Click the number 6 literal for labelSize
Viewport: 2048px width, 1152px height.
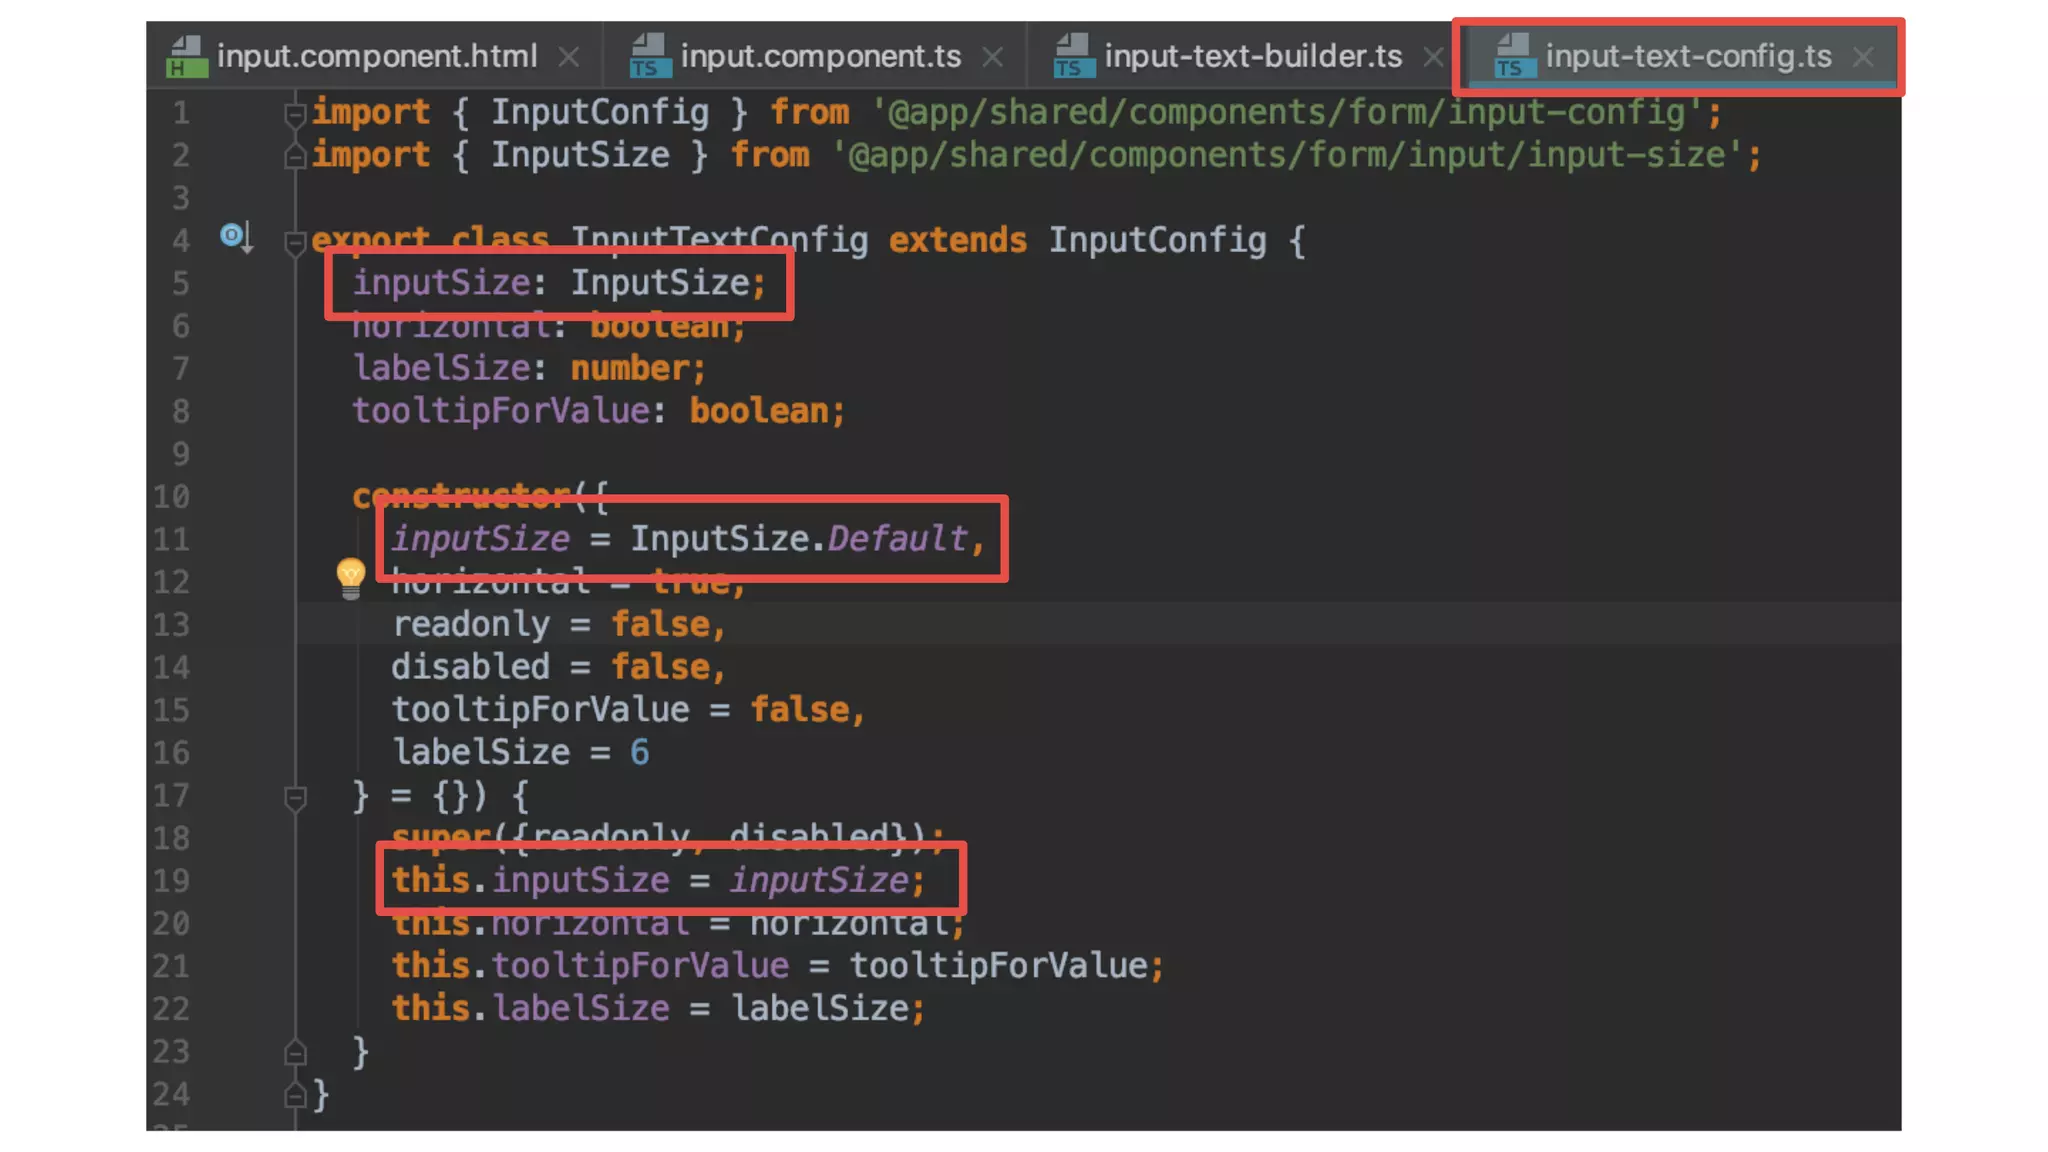[639, 752]
